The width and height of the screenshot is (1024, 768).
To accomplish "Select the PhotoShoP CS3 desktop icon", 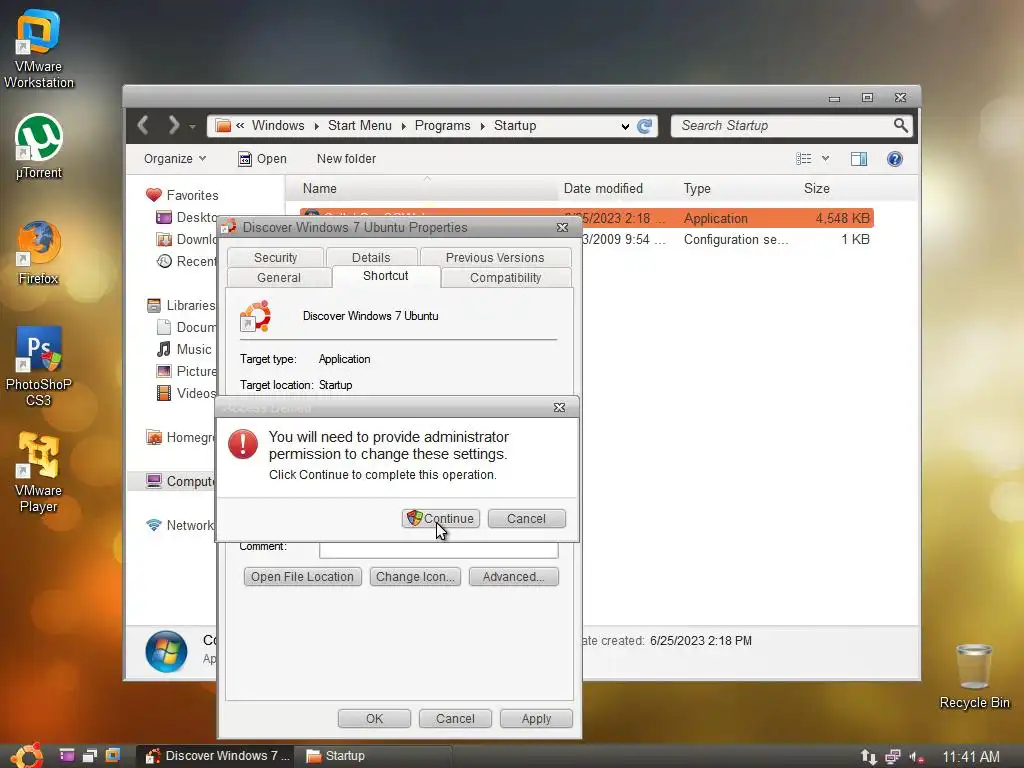I will 39,366.
